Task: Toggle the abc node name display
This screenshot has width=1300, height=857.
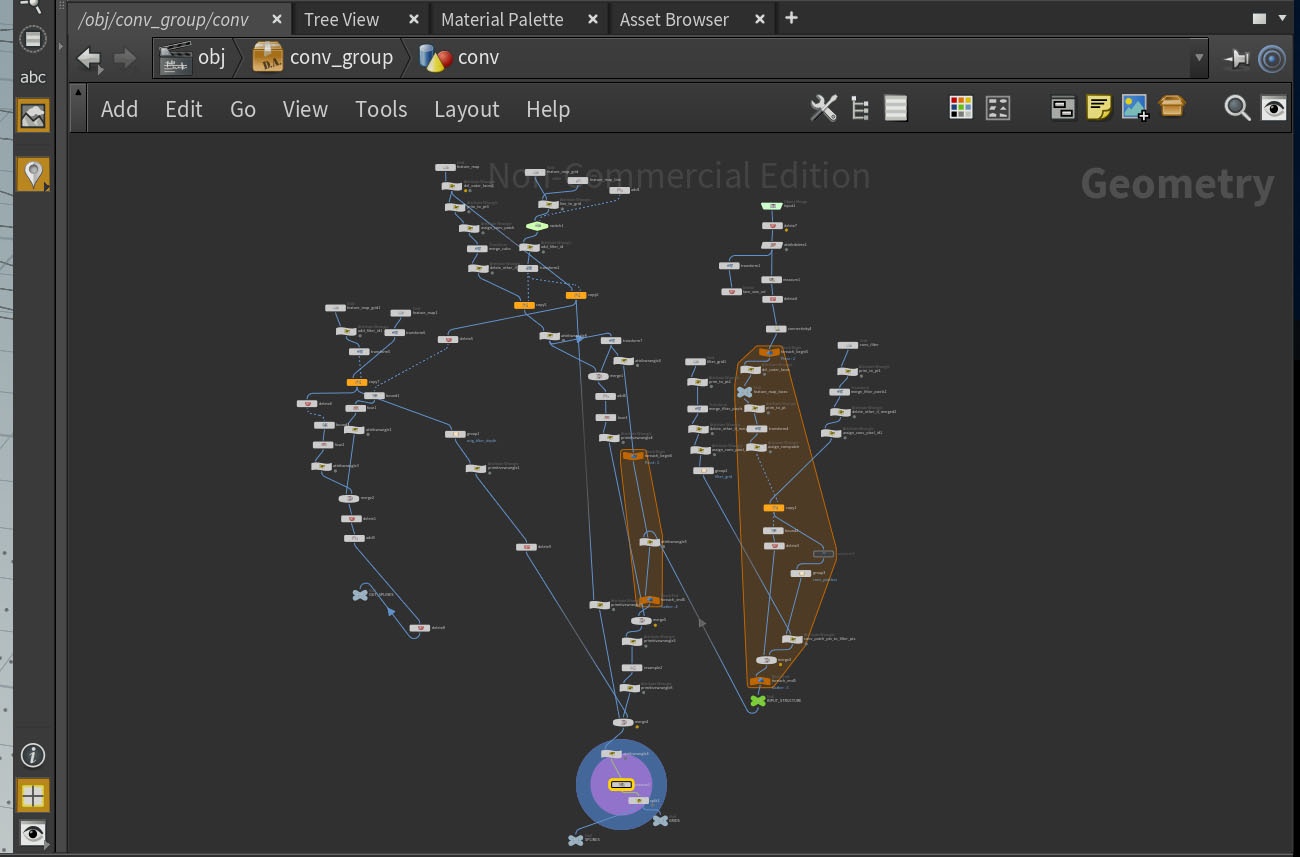Action: point(33,76)
